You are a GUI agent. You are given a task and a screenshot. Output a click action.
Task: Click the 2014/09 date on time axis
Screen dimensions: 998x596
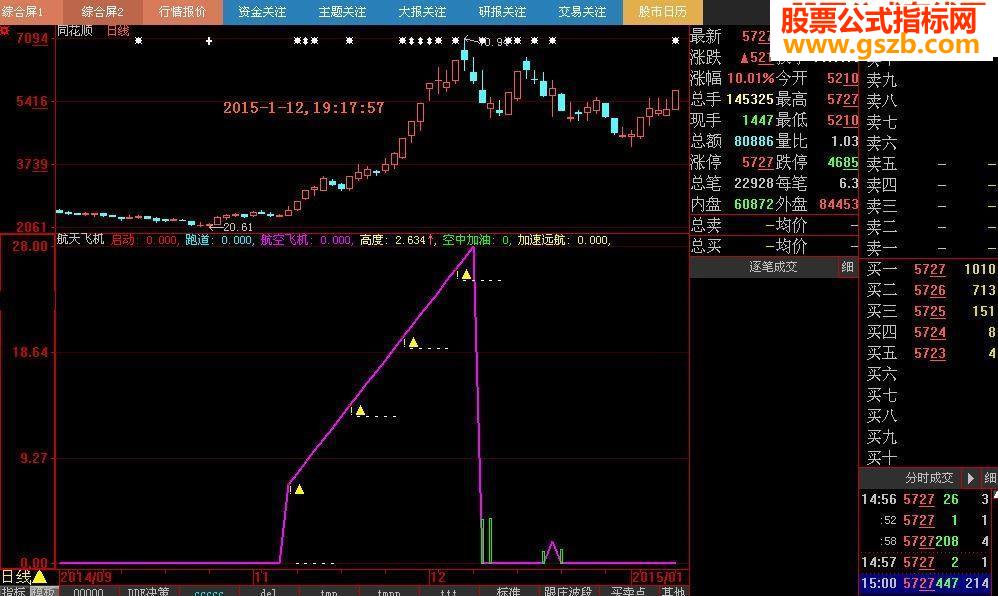click(85, 577)
